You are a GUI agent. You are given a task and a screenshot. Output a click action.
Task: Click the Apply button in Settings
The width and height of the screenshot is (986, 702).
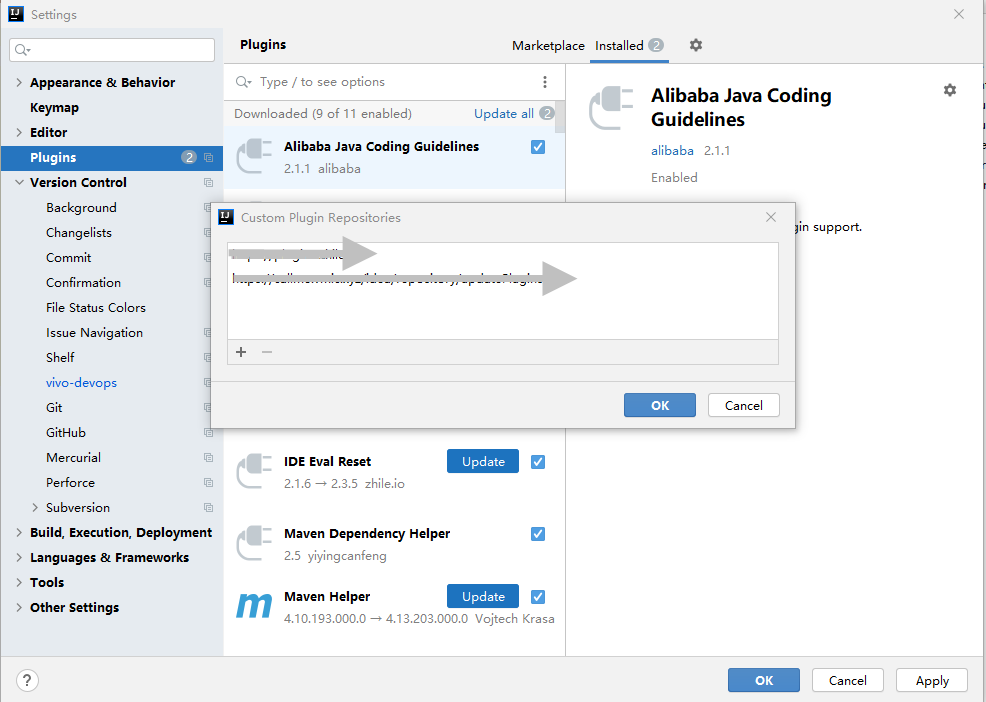click(x=932, y=680)
